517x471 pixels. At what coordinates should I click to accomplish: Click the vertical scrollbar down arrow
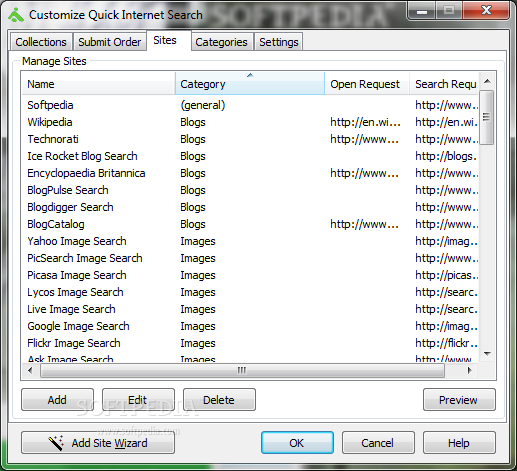point(487,354)
